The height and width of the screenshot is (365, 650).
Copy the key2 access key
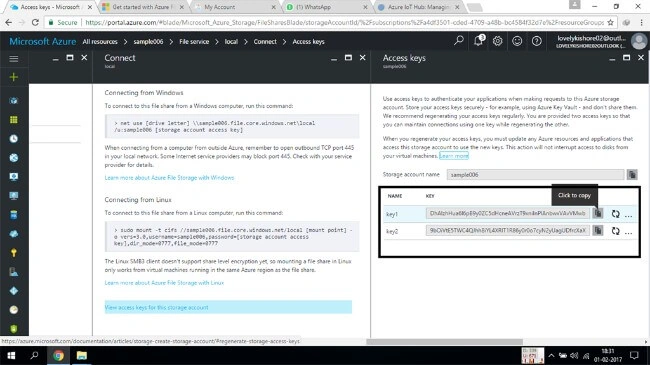[598, 230]
